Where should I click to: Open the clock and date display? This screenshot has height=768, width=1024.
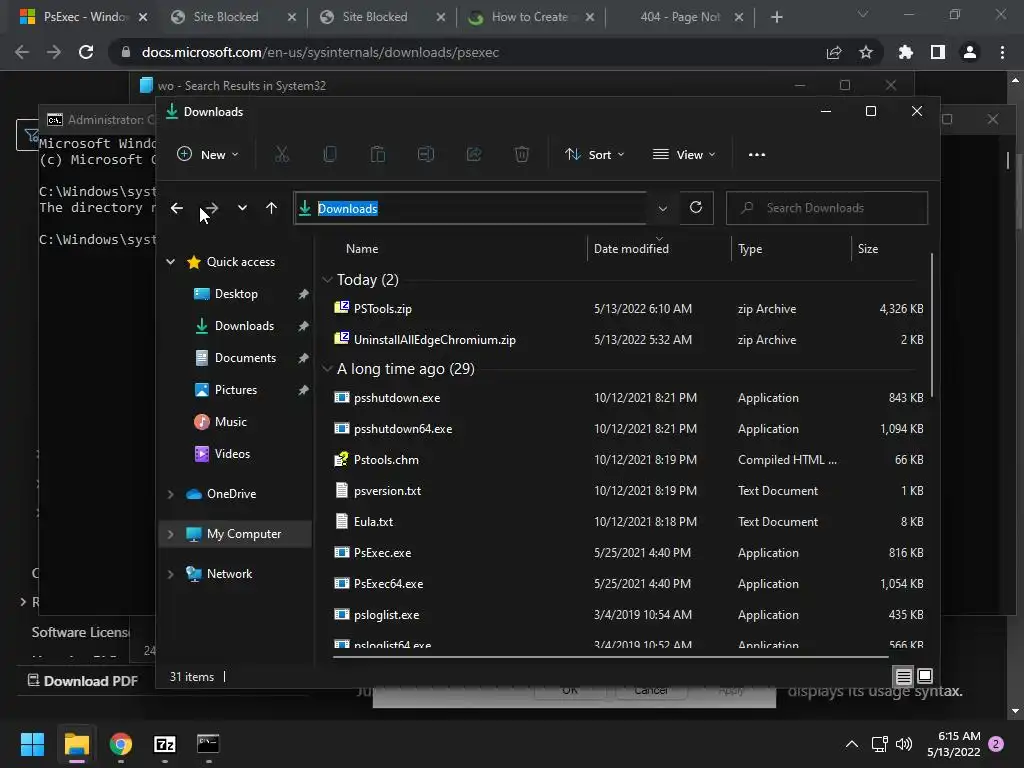953,744
